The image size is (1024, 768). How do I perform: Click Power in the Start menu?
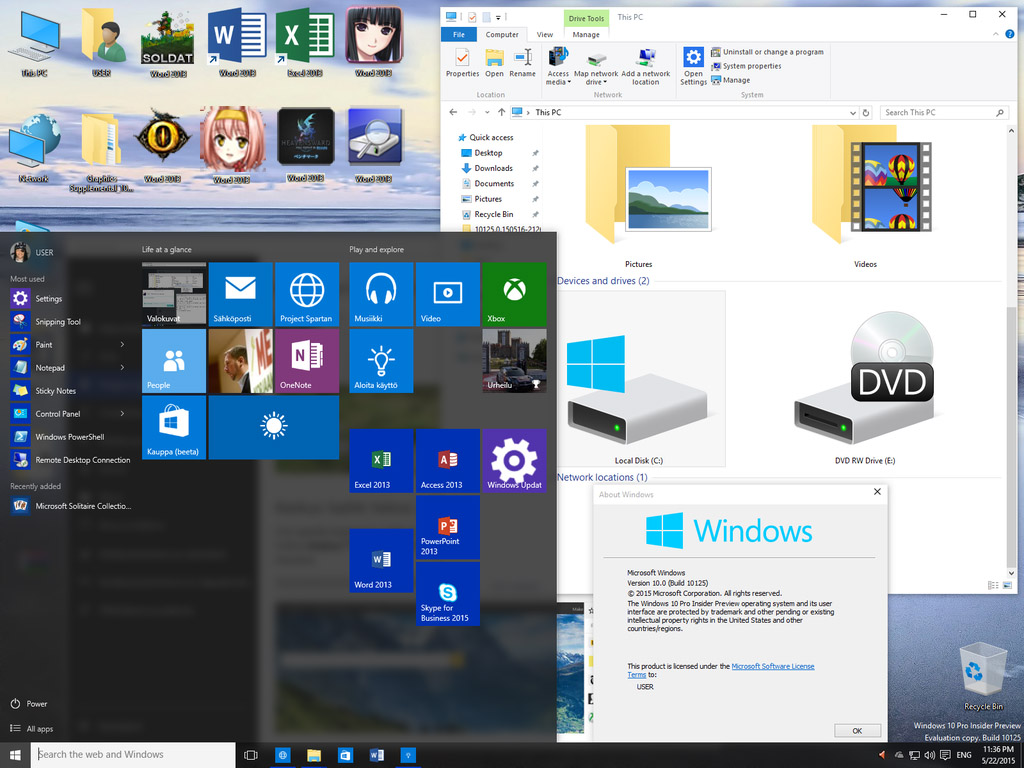coord(30,704)
